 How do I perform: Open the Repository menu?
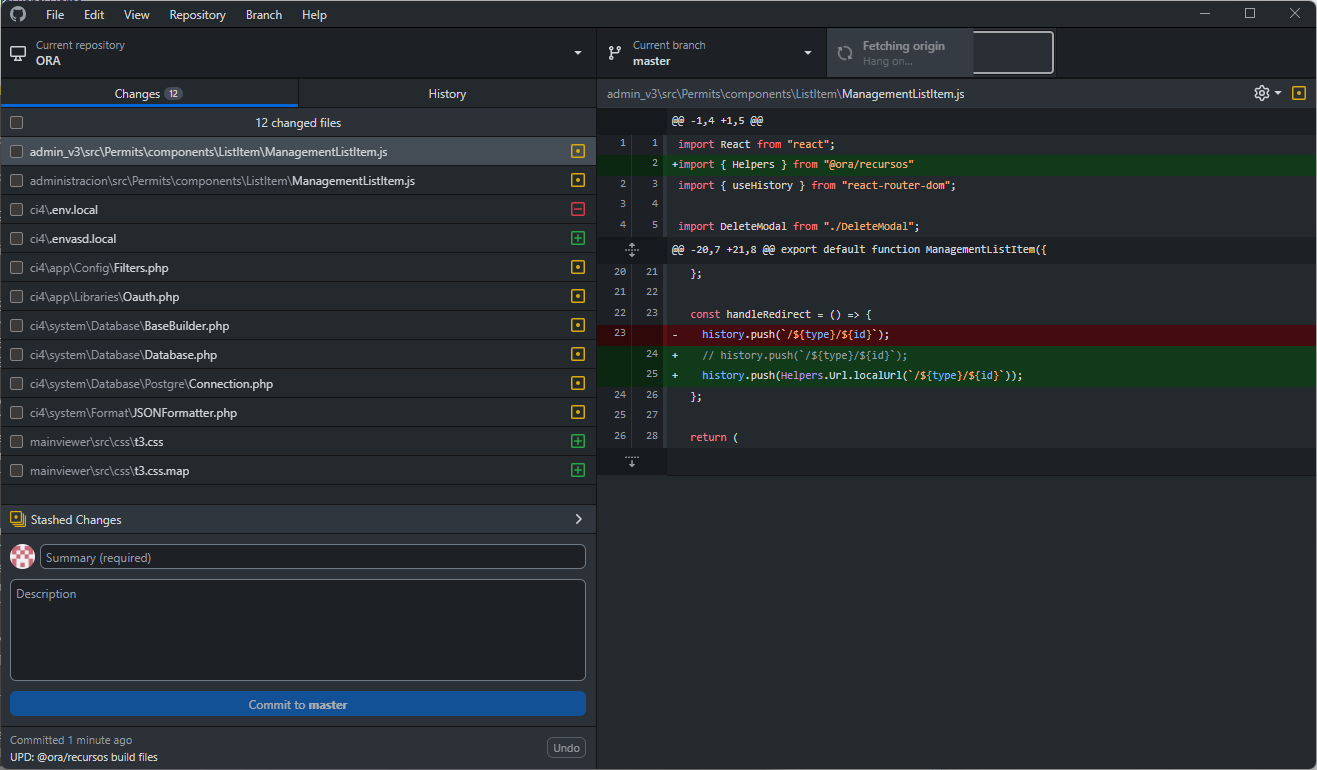click(197, 15)
